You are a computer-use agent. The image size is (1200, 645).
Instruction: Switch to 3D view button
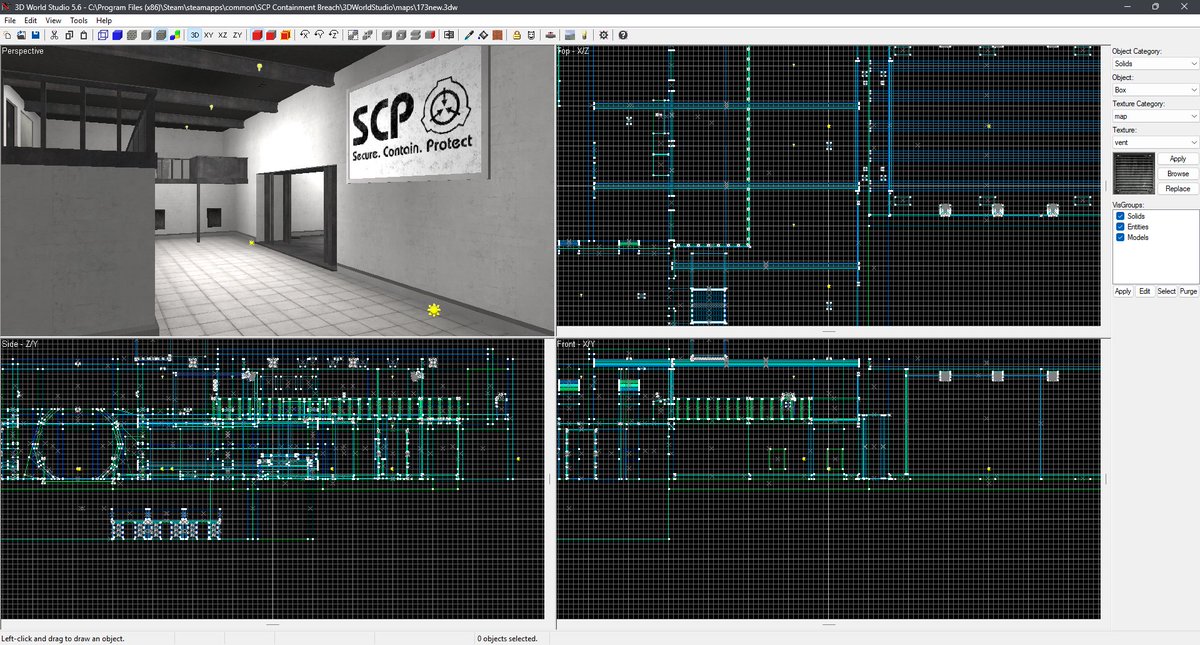click(195, 35)
